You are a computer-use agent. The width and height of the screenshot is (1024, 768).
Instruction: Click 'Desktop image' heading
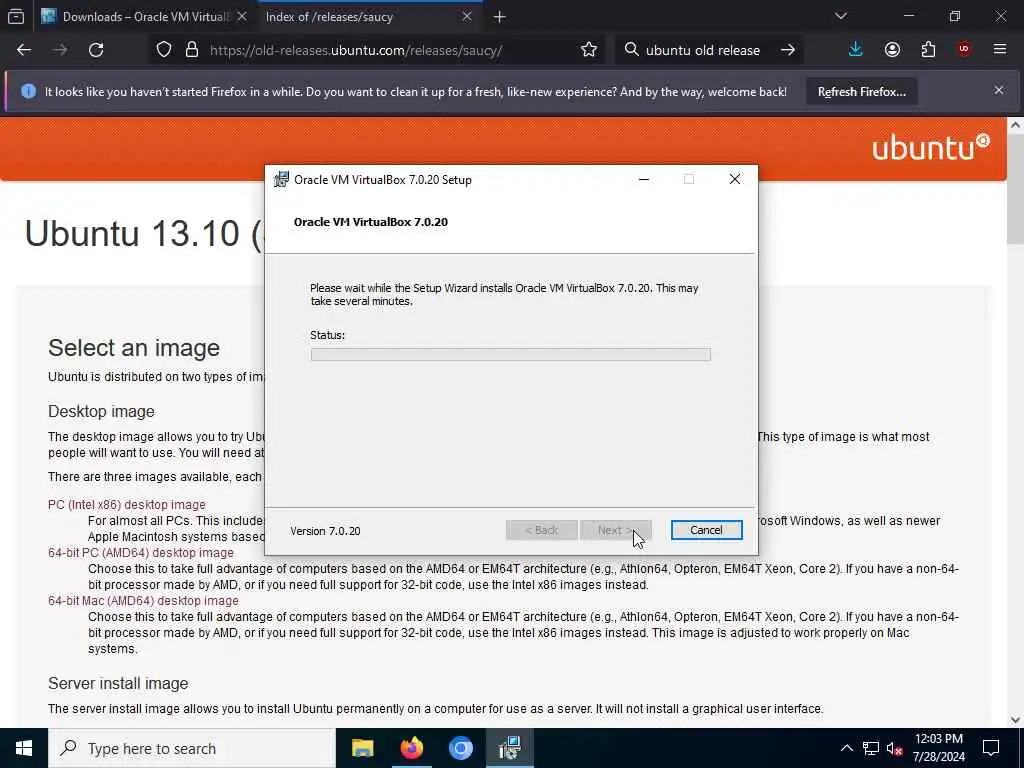[101, 411]
